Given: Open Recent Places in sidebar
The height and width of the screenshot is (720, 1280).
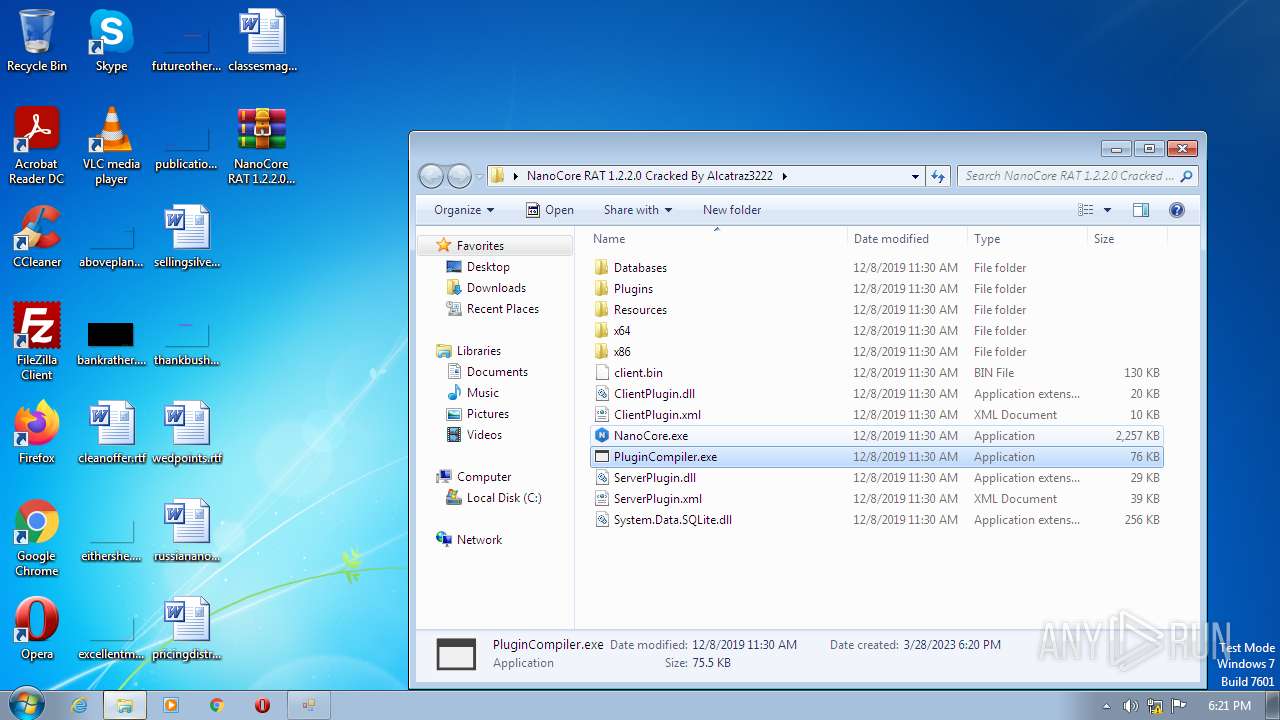Looking at the screenshot, I should (502, 309).
